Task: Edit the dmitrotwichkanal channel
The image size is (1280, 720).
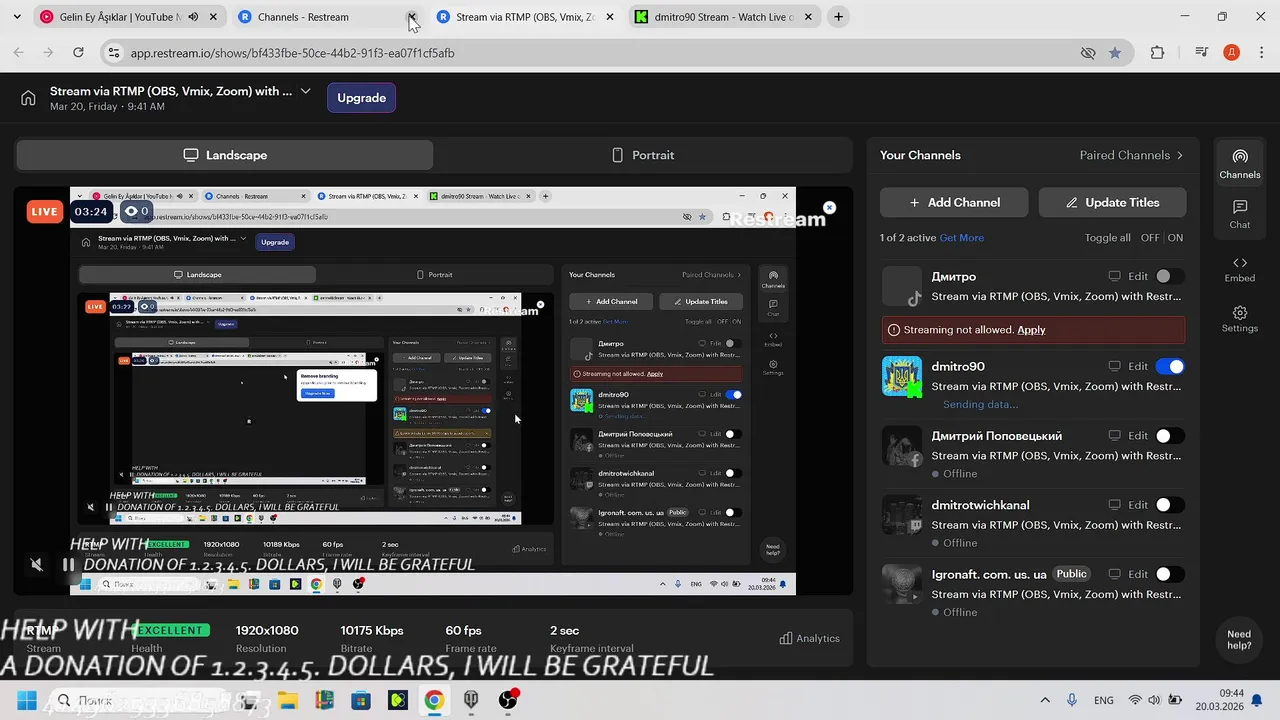Action: (x=1138, y=505)
